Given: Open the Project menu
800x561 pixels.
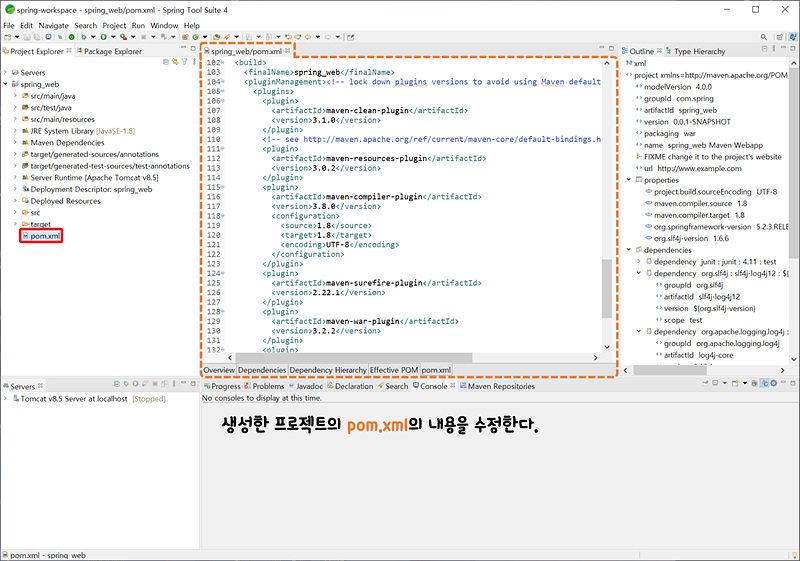Looking at the screenshot, I should (114, 25).
